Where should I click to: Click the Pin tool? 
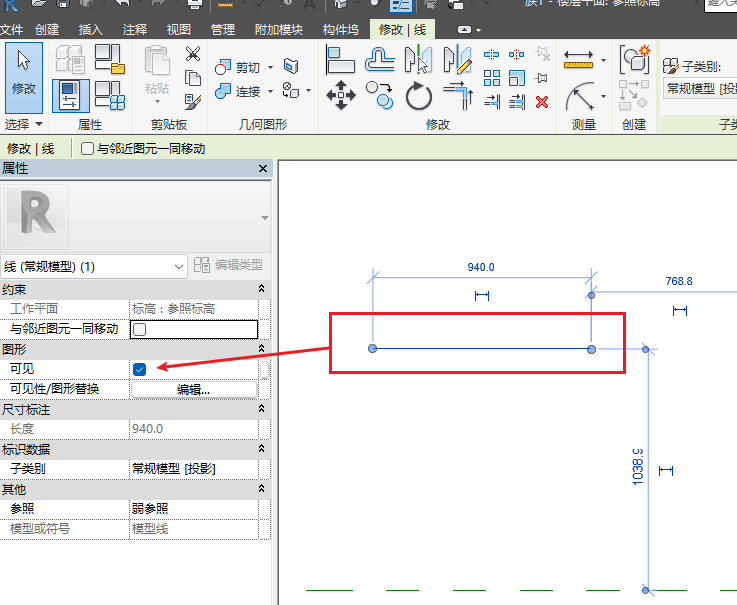pyautogui.click(x=541, y=78)
